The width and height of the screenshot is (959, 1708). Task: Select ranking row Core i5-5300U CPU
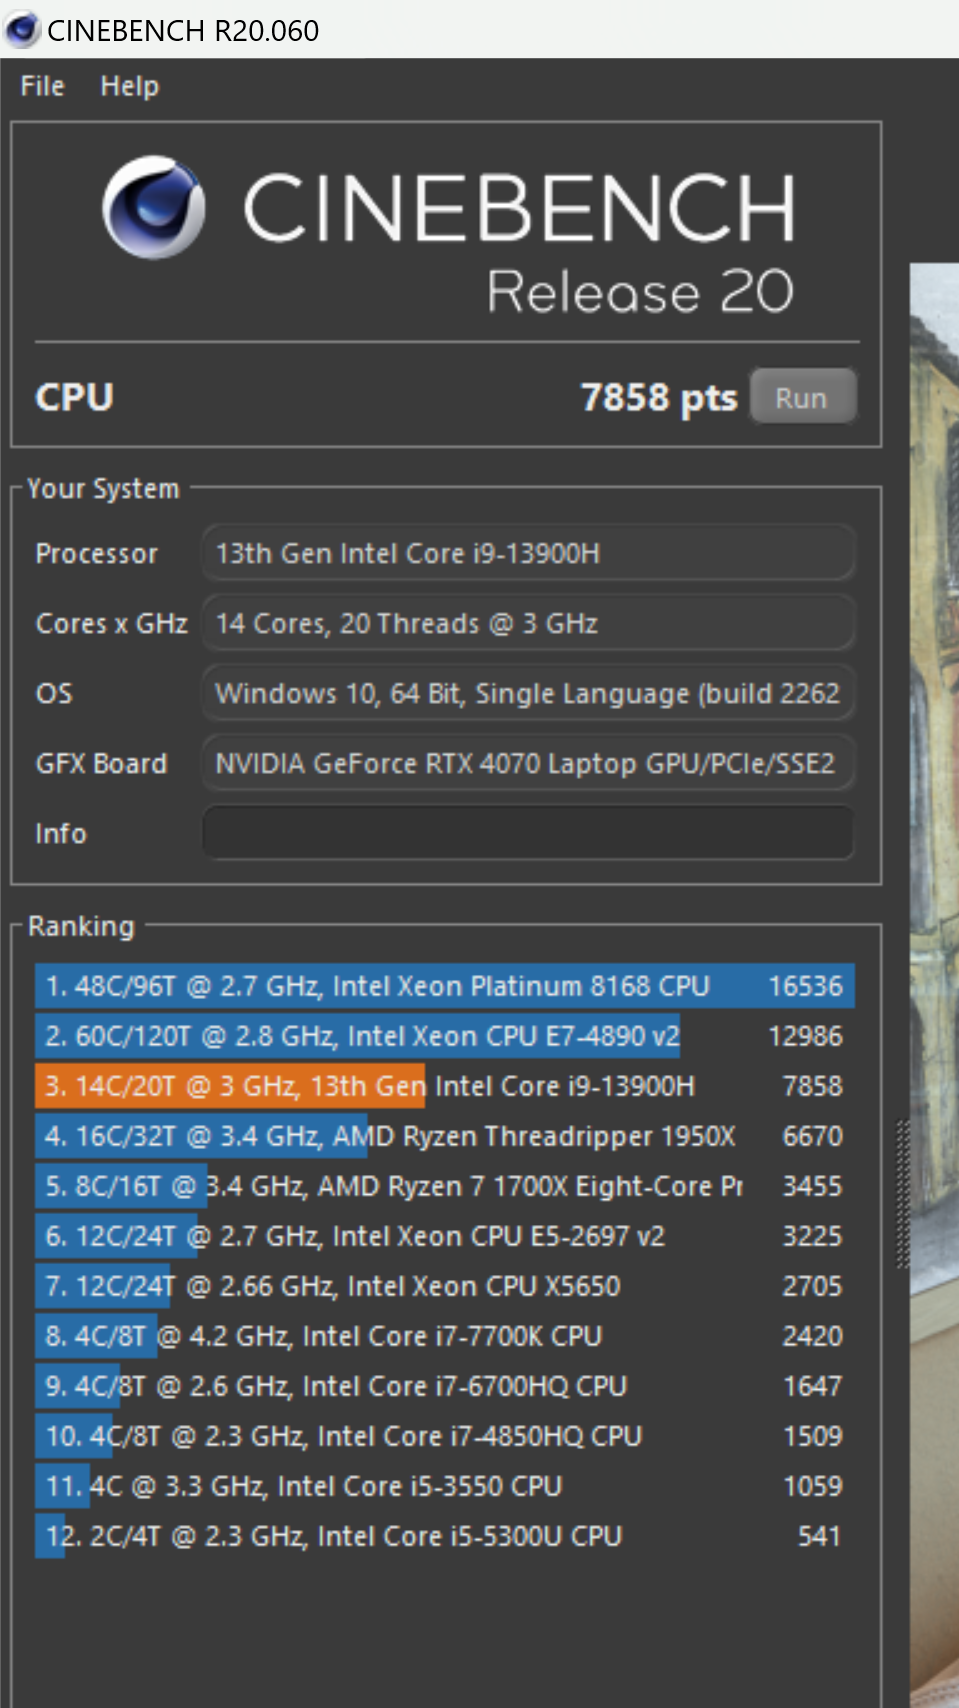(445, 1536)
